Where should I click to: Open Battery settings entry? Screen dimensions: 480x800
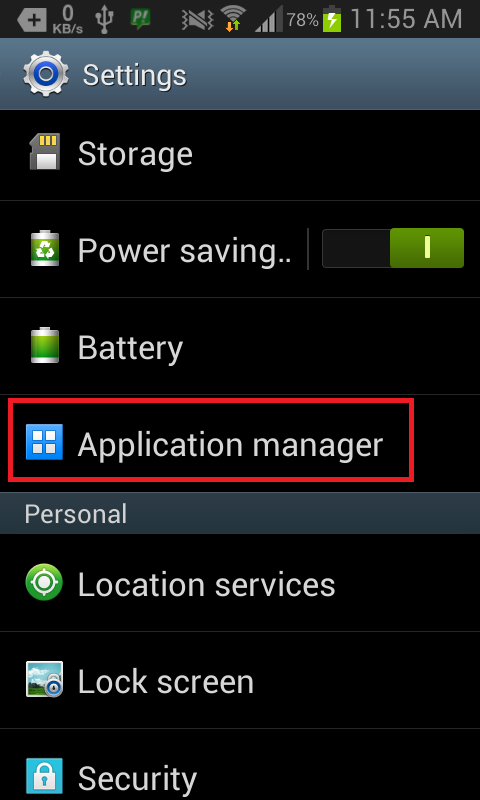(x=240, y=346)
